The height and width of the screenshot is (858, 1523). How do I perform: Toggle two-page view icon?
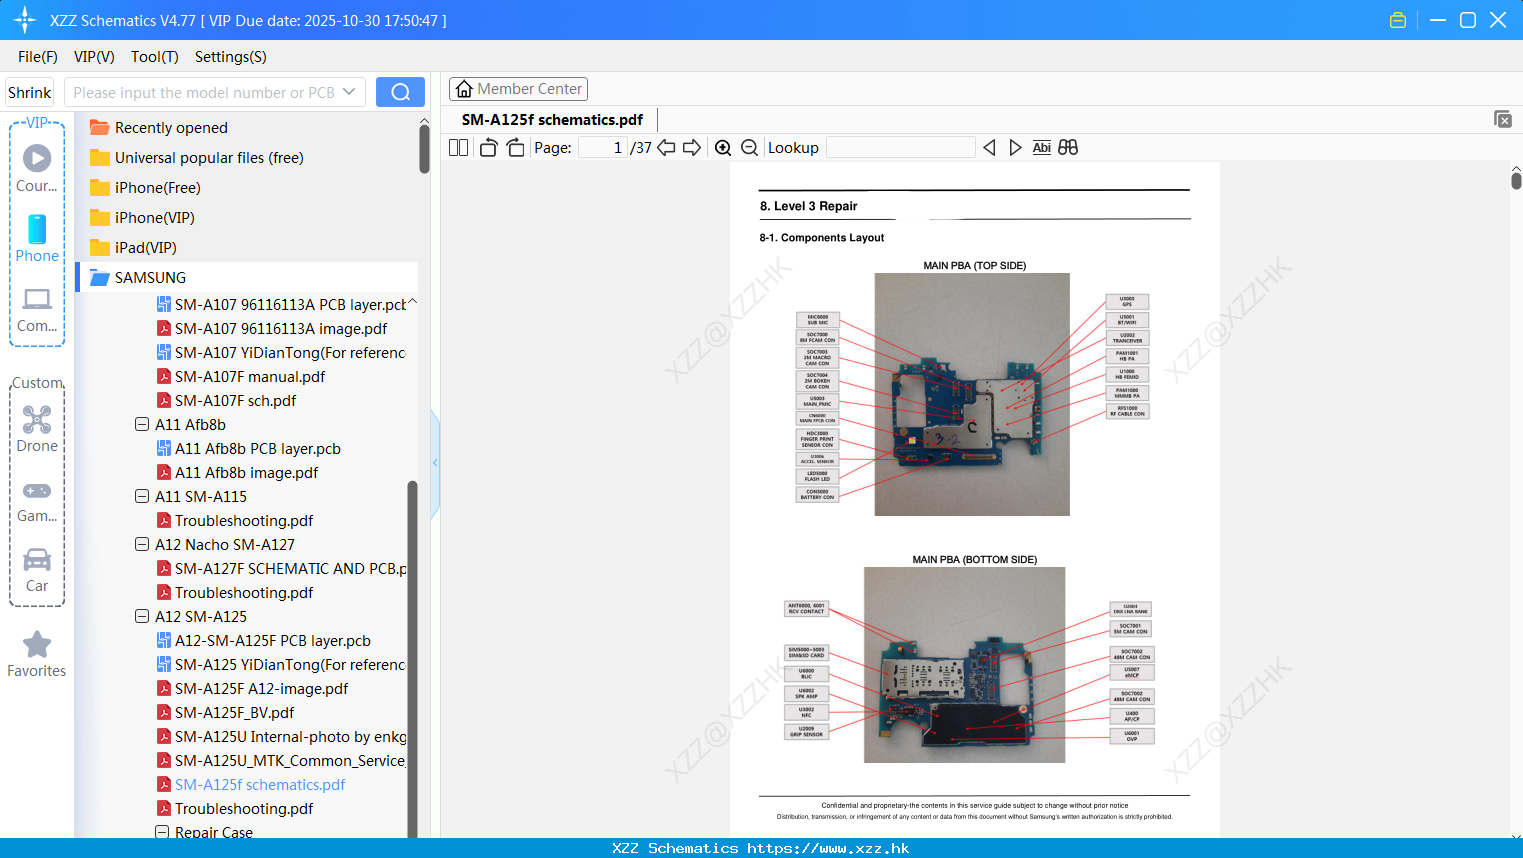coord(458,148)
